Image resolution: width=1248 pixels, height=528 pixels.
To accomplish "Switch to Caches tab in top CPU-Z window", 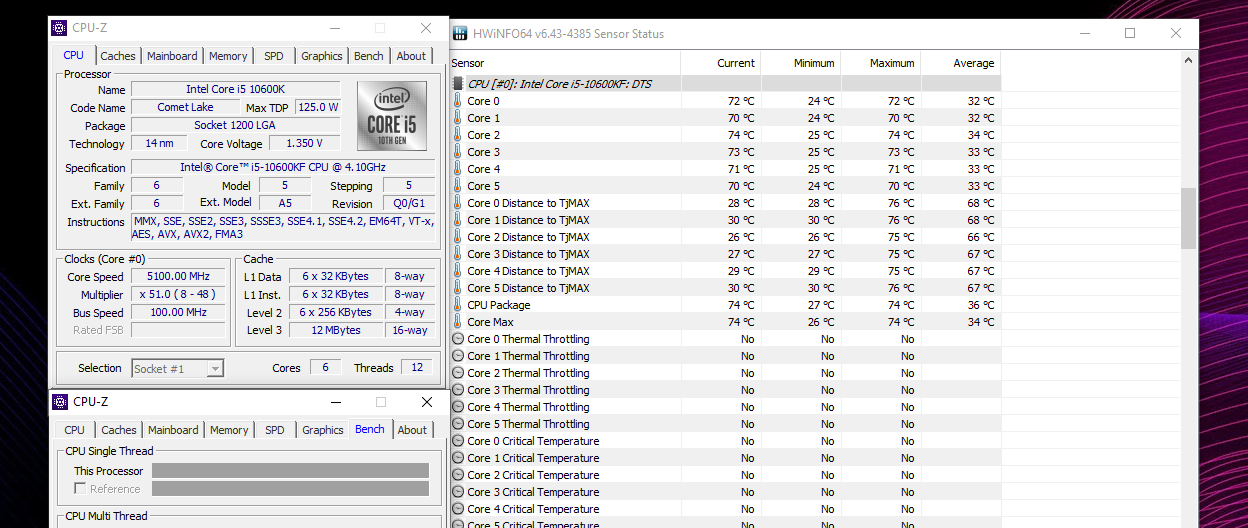I will point(118,56).
